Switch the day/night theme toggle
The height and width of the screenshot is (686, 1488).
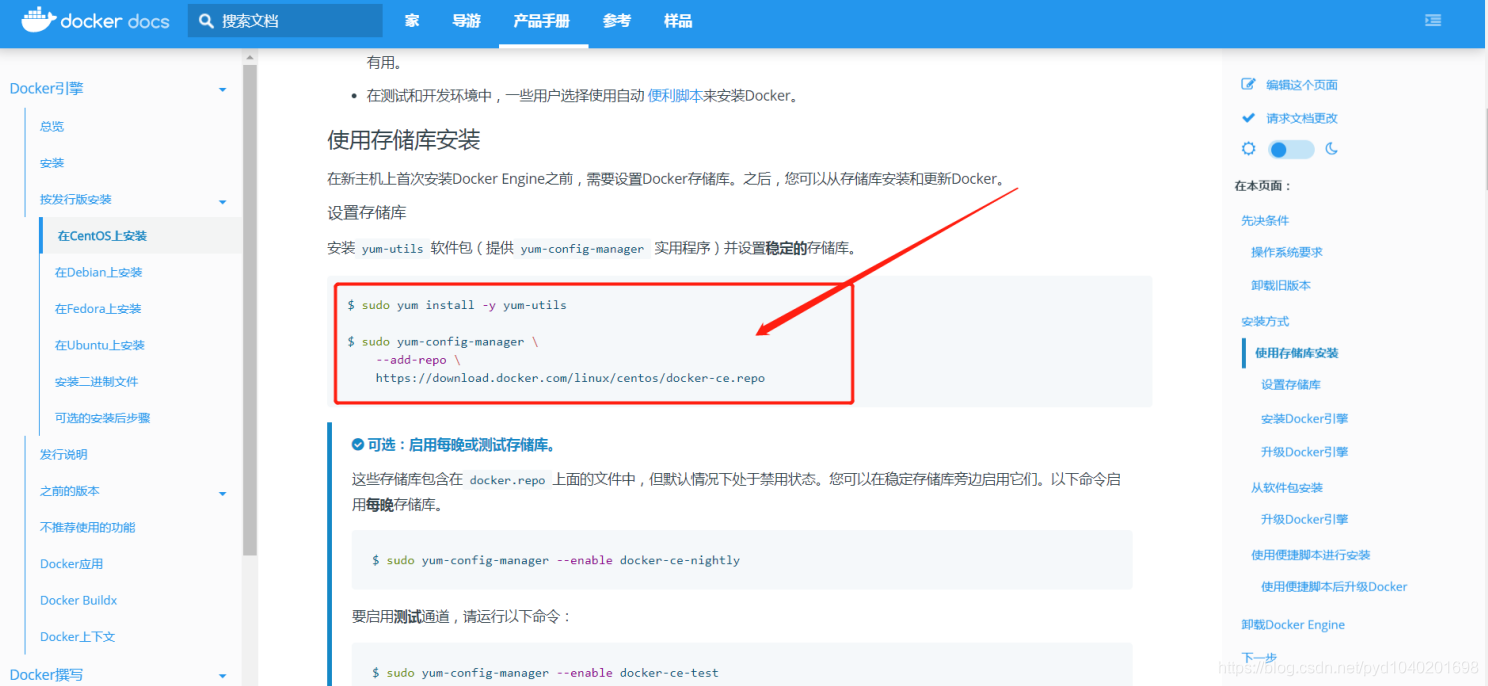1291,150
